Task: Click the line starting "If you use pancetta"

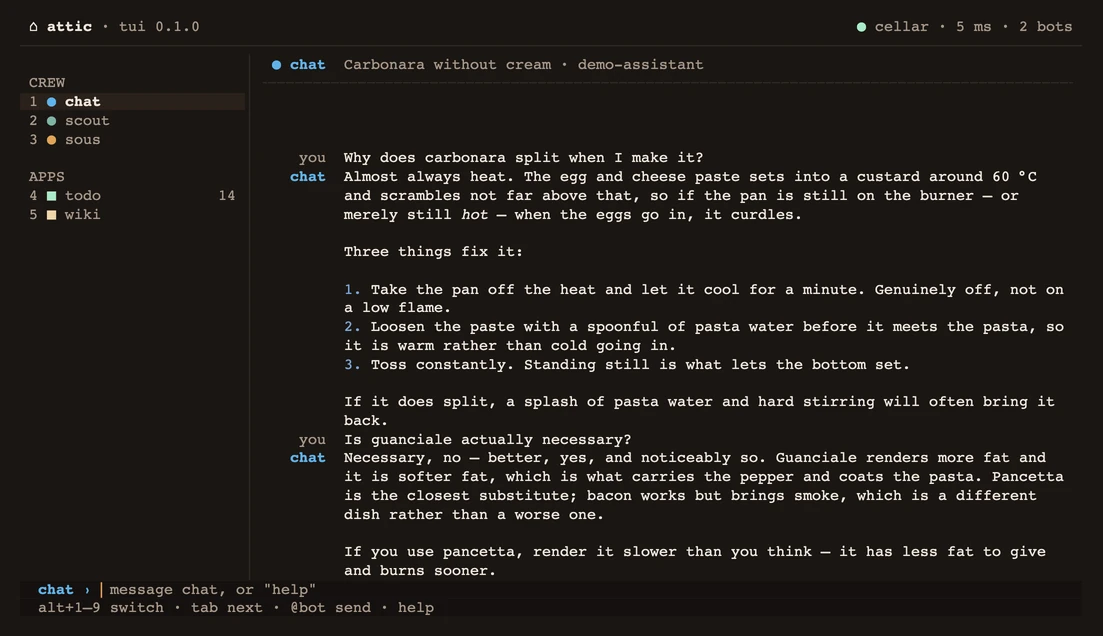Action: 694,552
